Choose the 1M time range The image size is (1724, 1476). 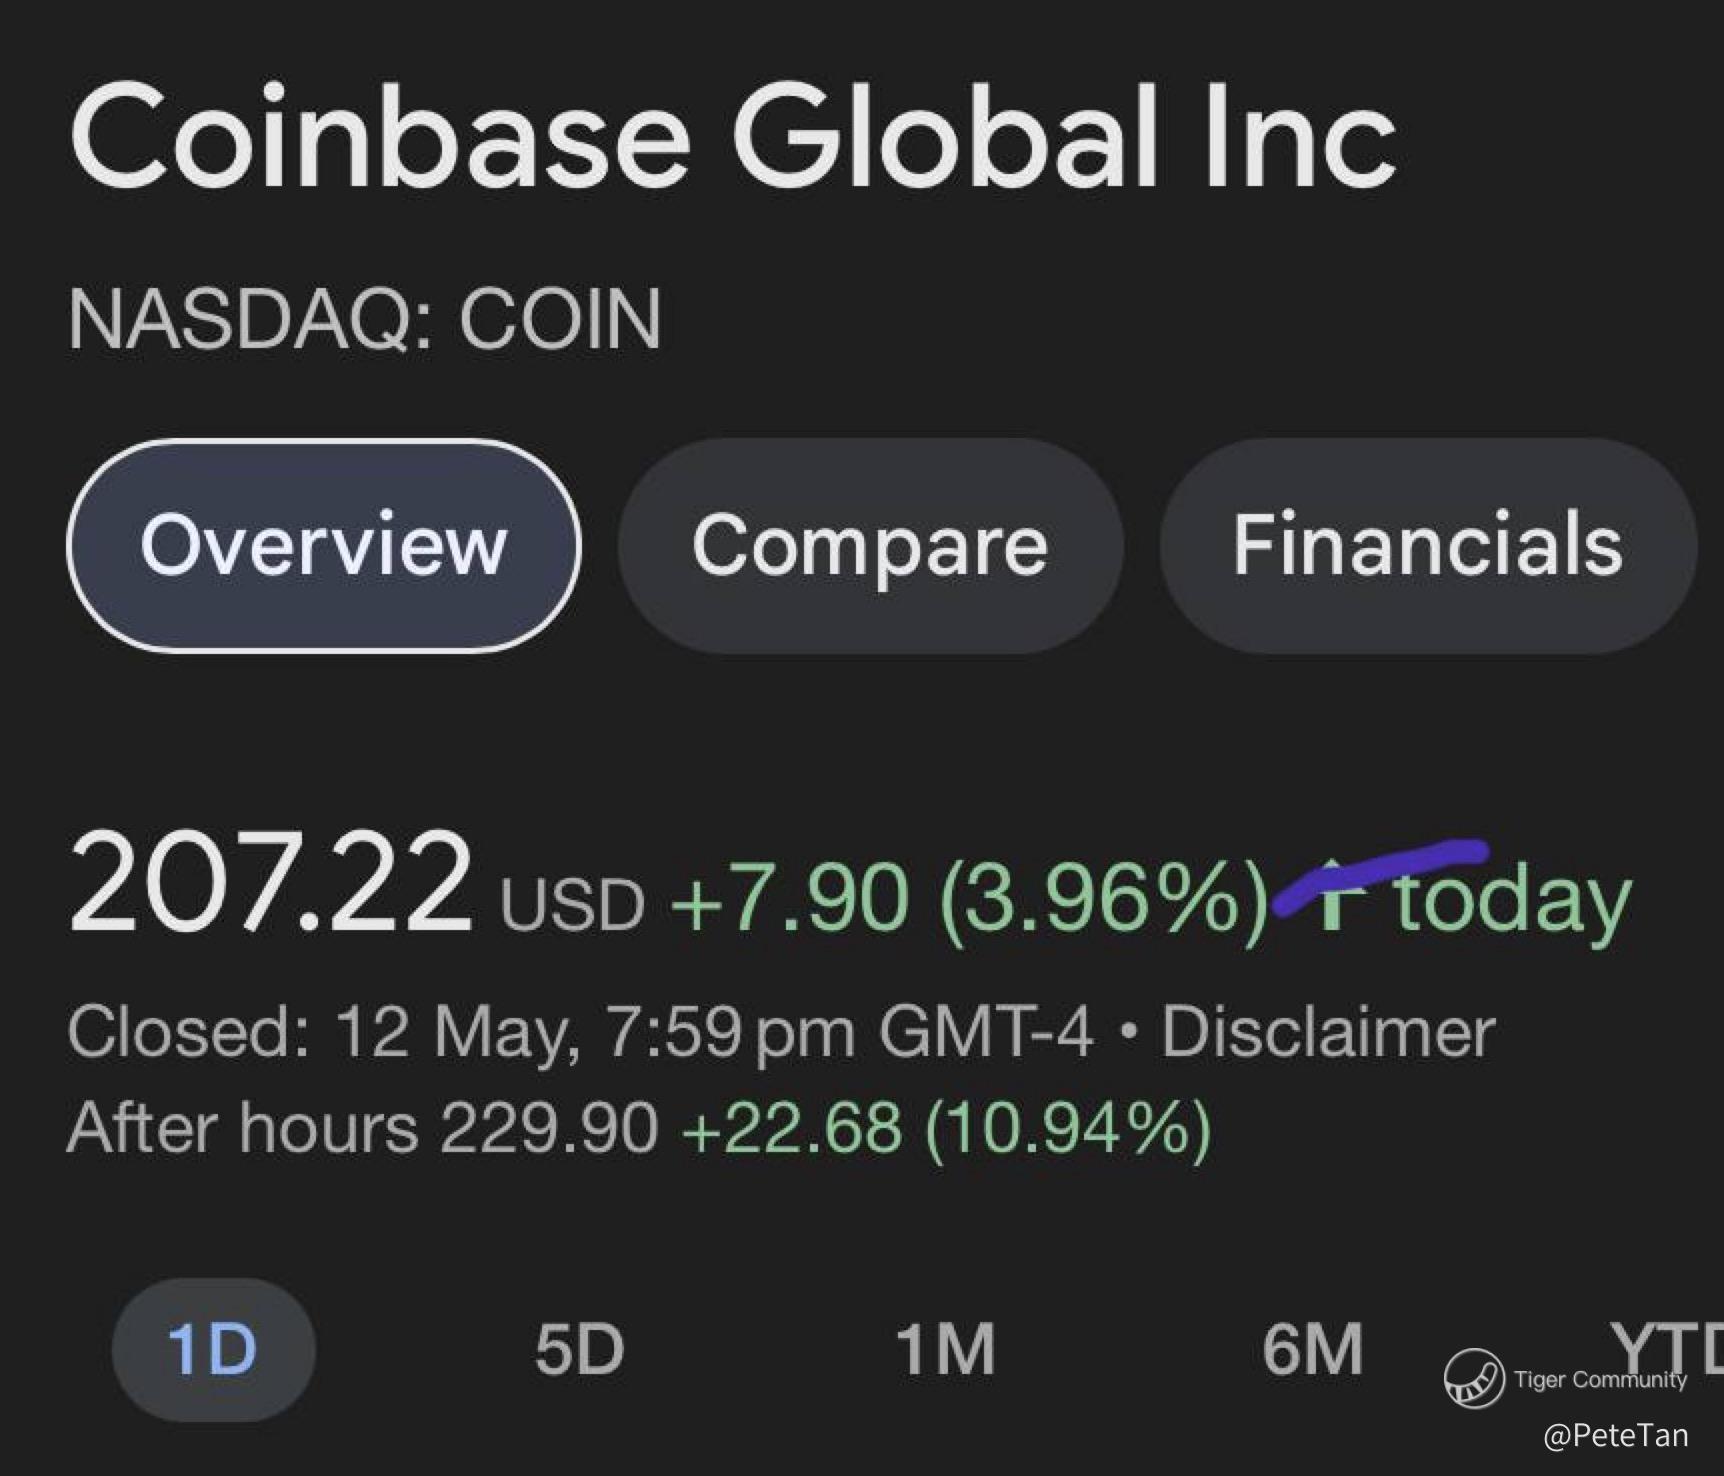(x=945, y=1349)
